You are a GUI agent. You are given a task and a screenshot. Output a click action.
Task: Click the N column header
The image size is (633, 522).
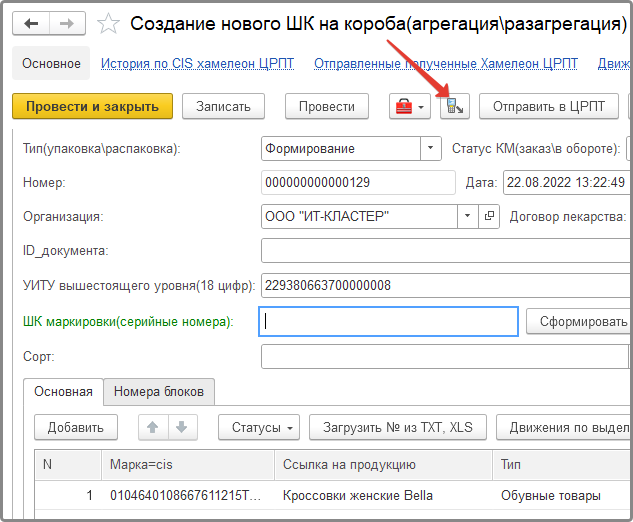tap(68, 465)
